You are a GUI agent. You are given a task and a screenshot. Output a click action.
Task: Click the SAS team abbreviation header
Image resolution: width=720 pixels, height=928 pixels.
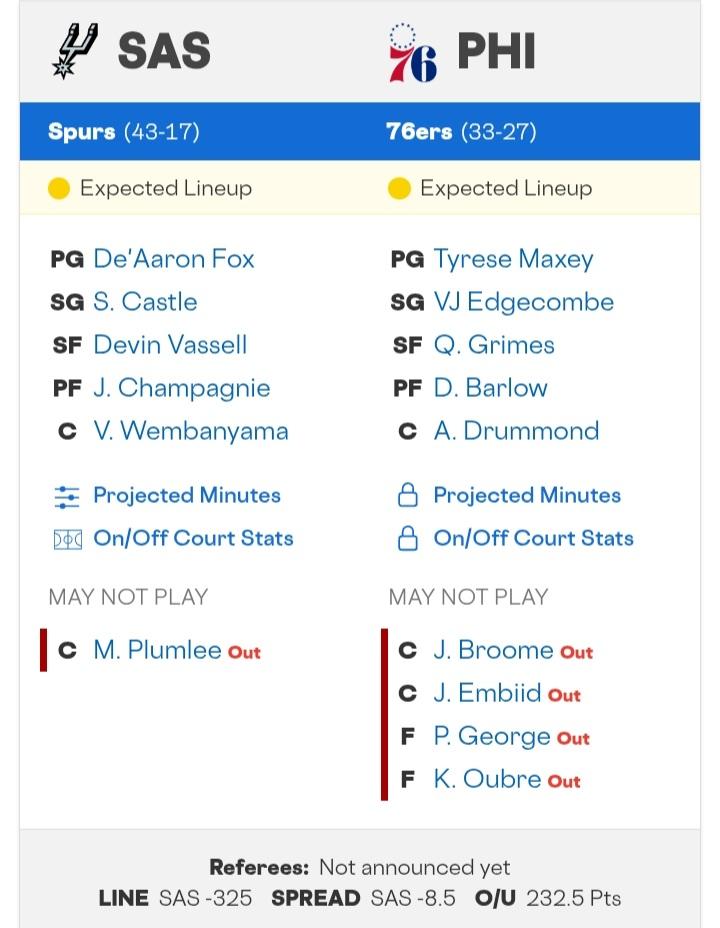[164, 51]
